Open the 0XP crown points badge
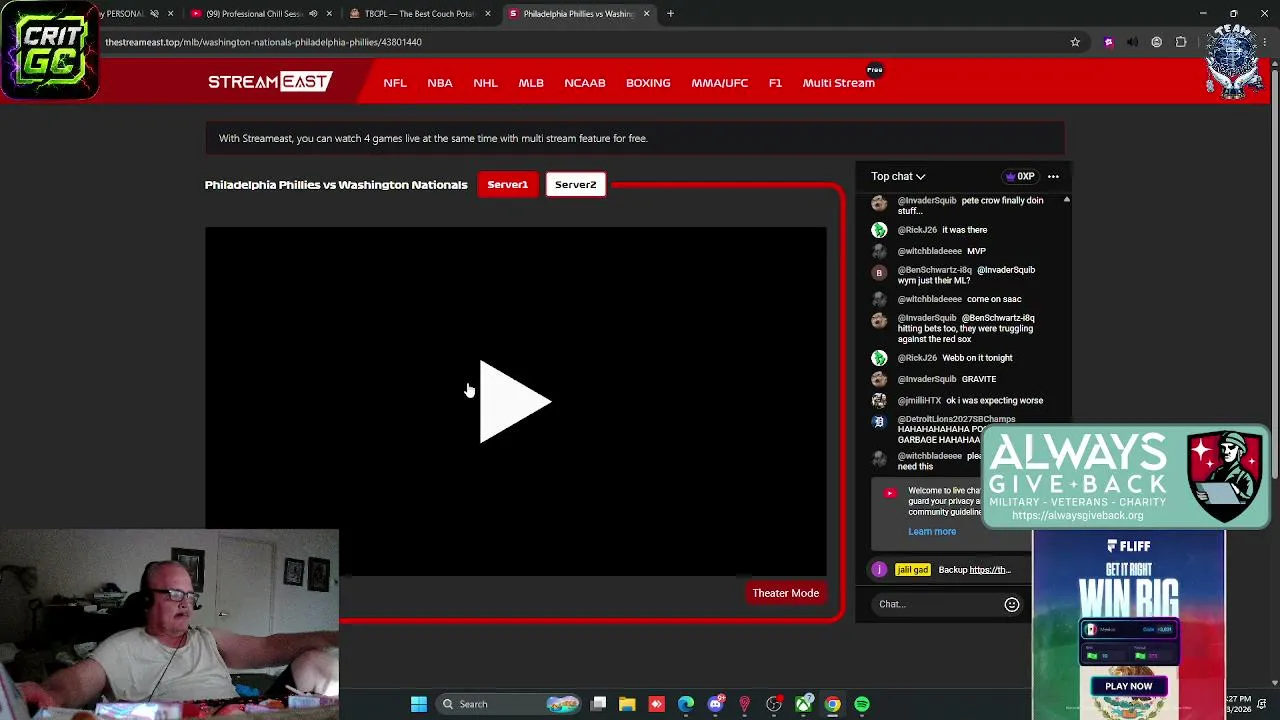Screen dimensions: 1280x720 (x=1020, y=176)
